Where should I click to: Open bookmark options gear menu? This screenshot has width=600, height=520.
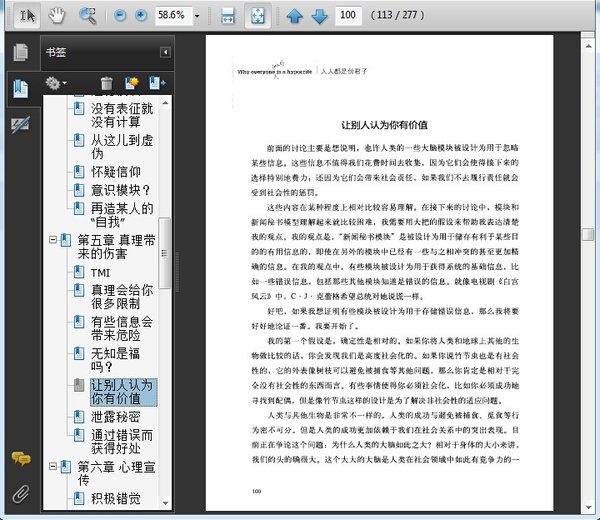tap(56, 83)
